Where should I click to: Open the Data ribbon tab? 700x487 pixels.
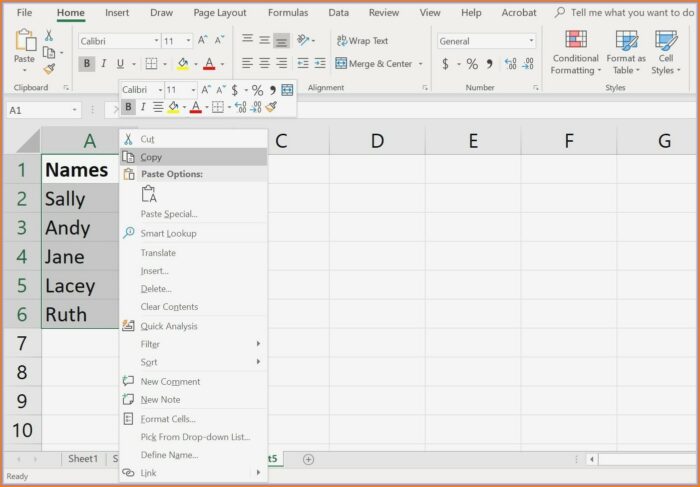[x=338, y=12]
